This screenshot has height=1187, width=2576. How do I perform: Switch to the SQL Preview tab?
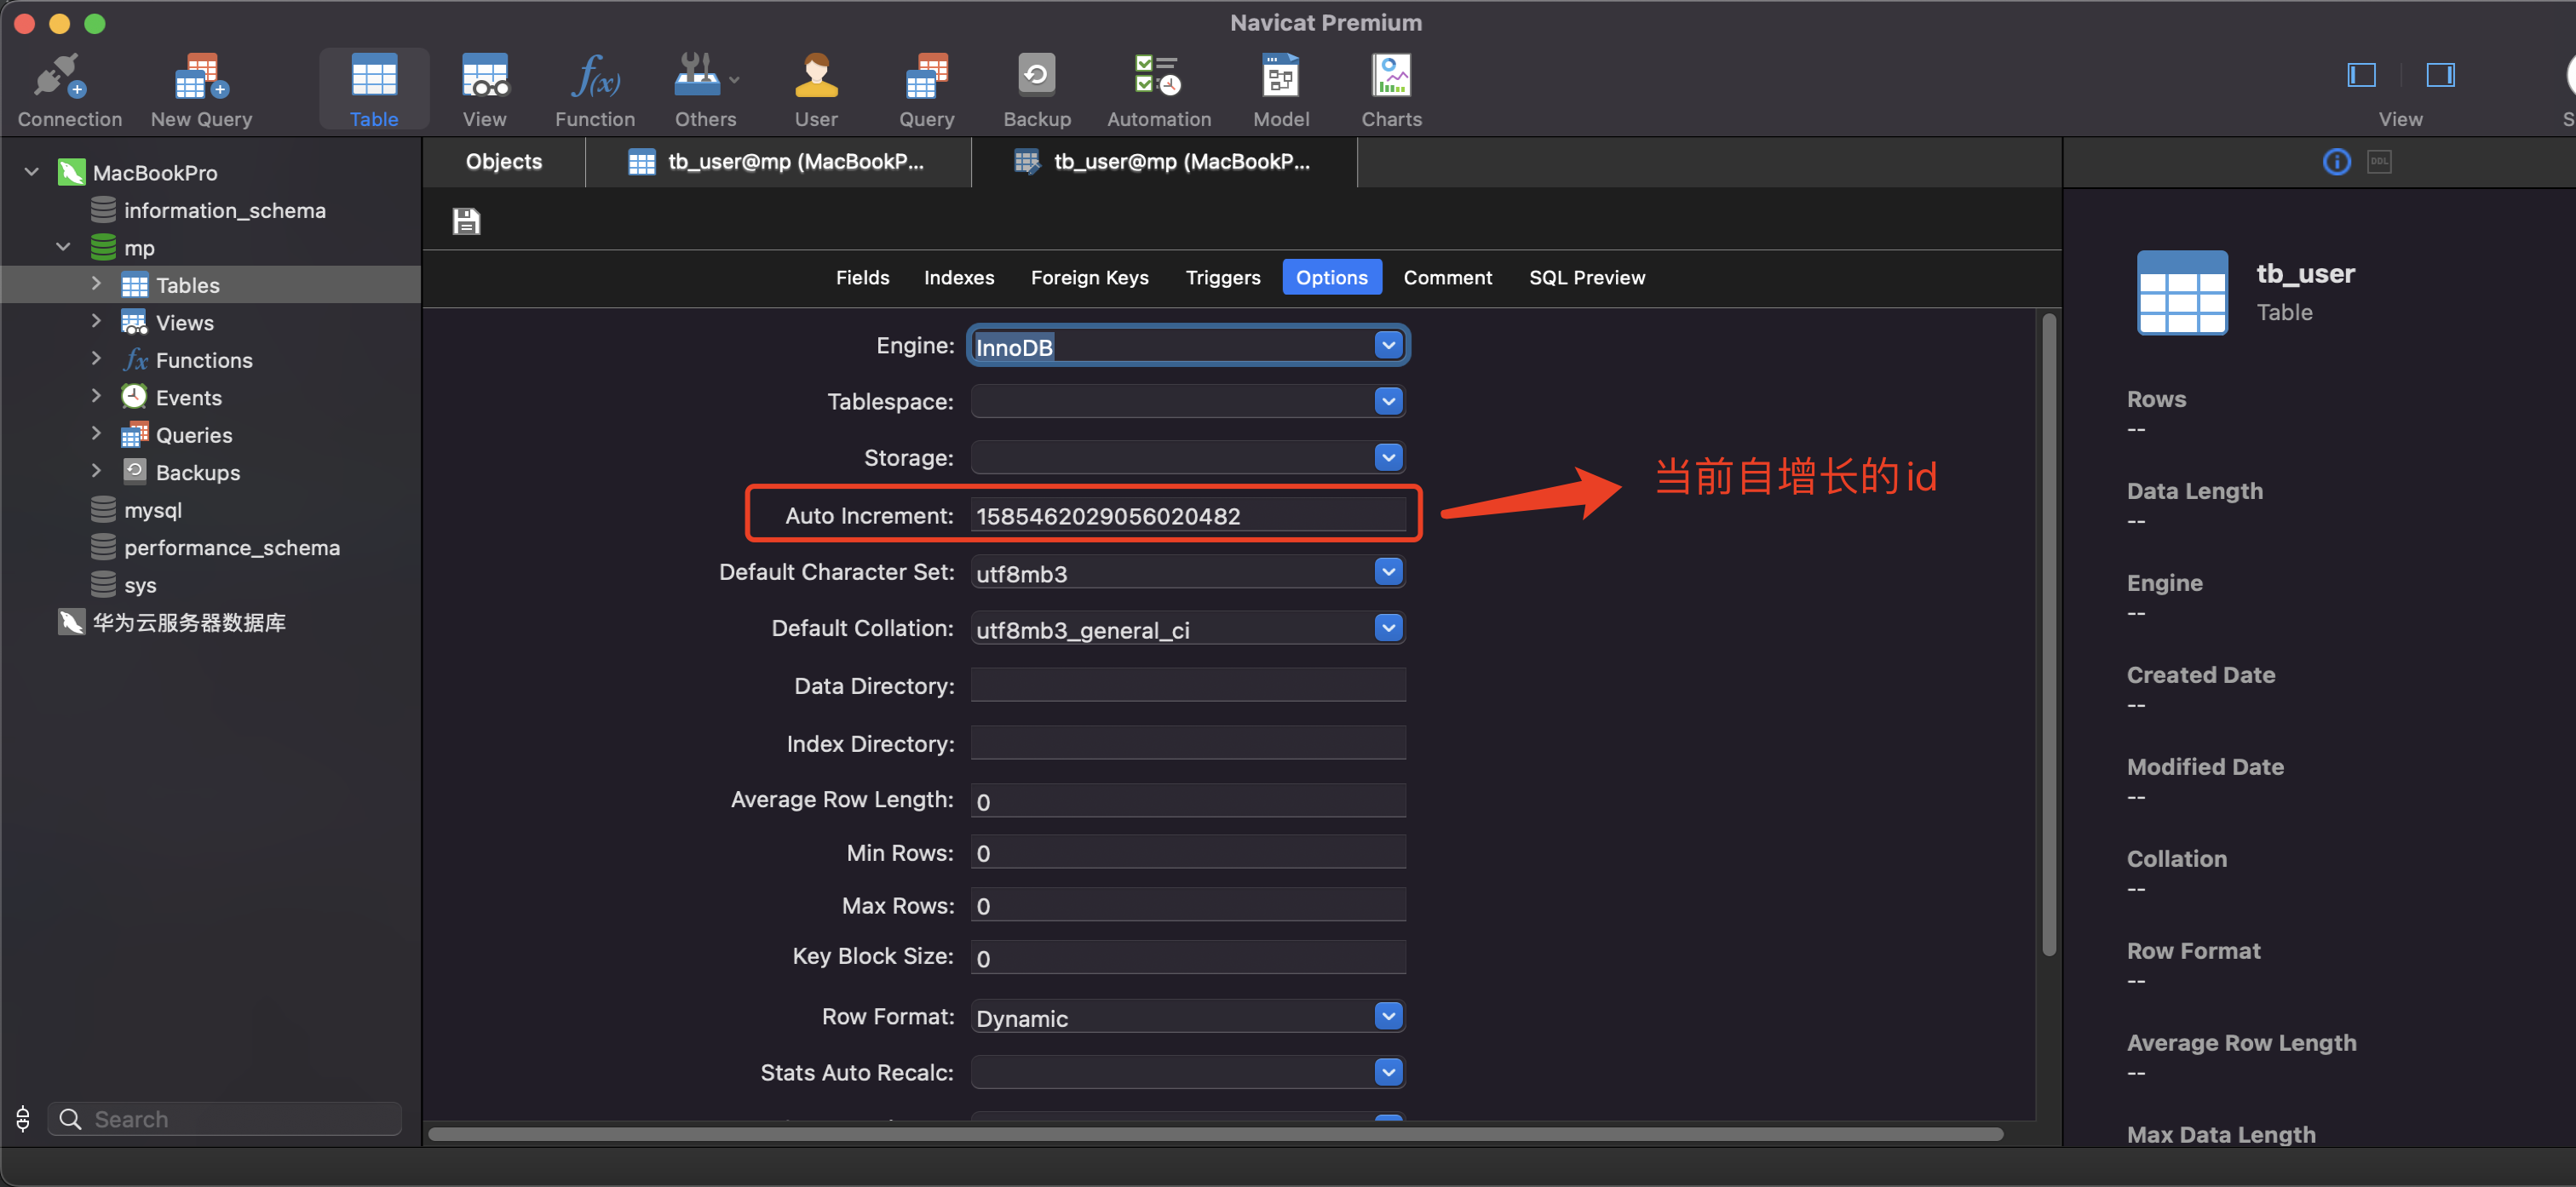1586,277
